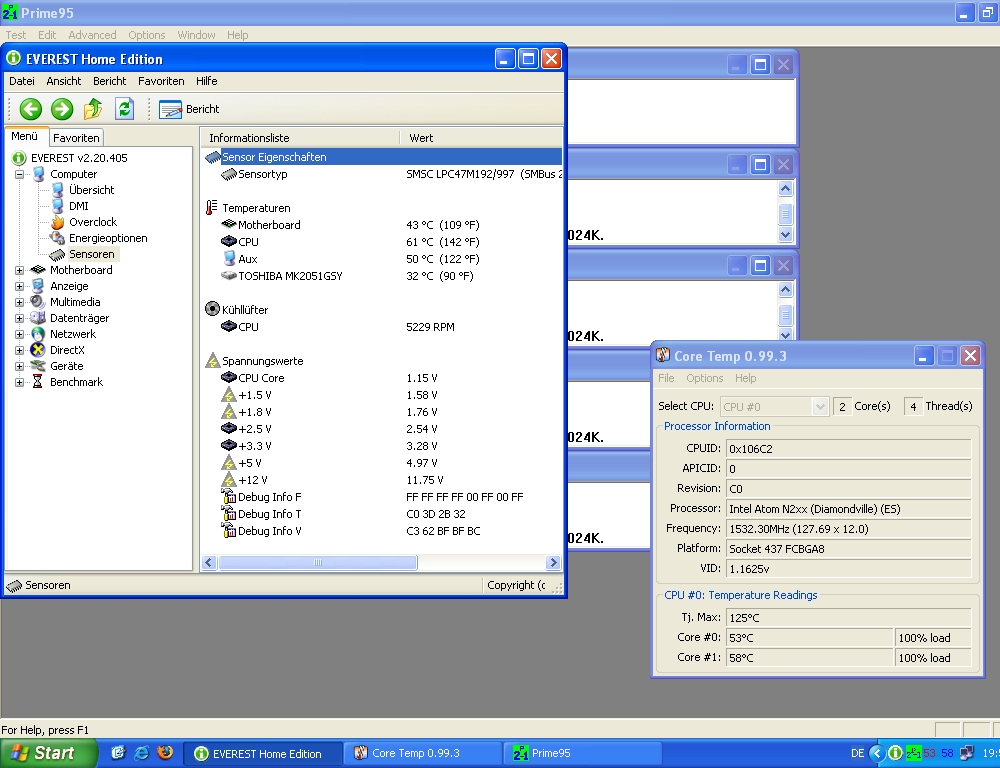Click the DirectX icon in the tree
1000x768 pixels.
click(38, 350)
